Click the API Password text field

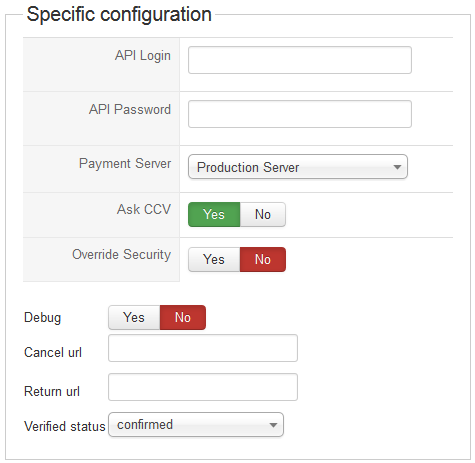pyautogui.click(x=300, y=114)
